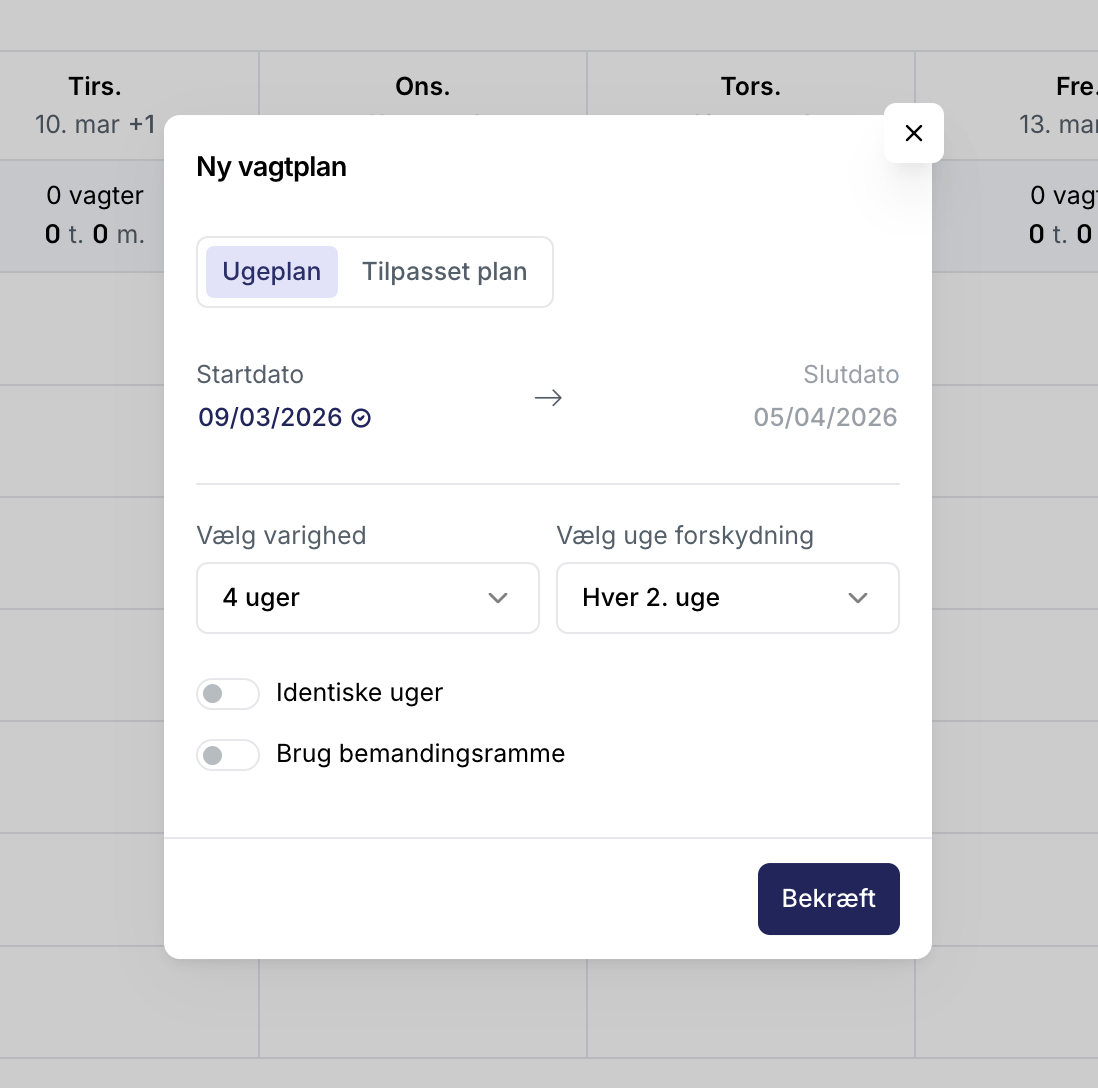Click the Brug bemandingsramme label text
1098x1088 pixels.
tap(420, 753)
